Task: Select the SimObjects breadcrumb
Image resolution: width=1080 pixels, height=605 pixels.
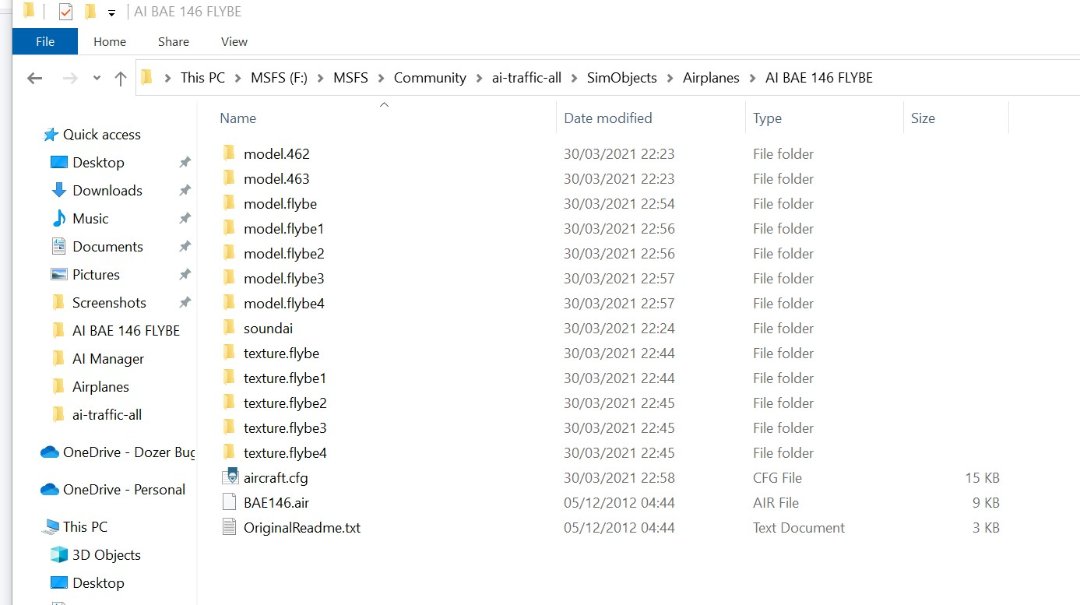Action: (x=622, y=78)
